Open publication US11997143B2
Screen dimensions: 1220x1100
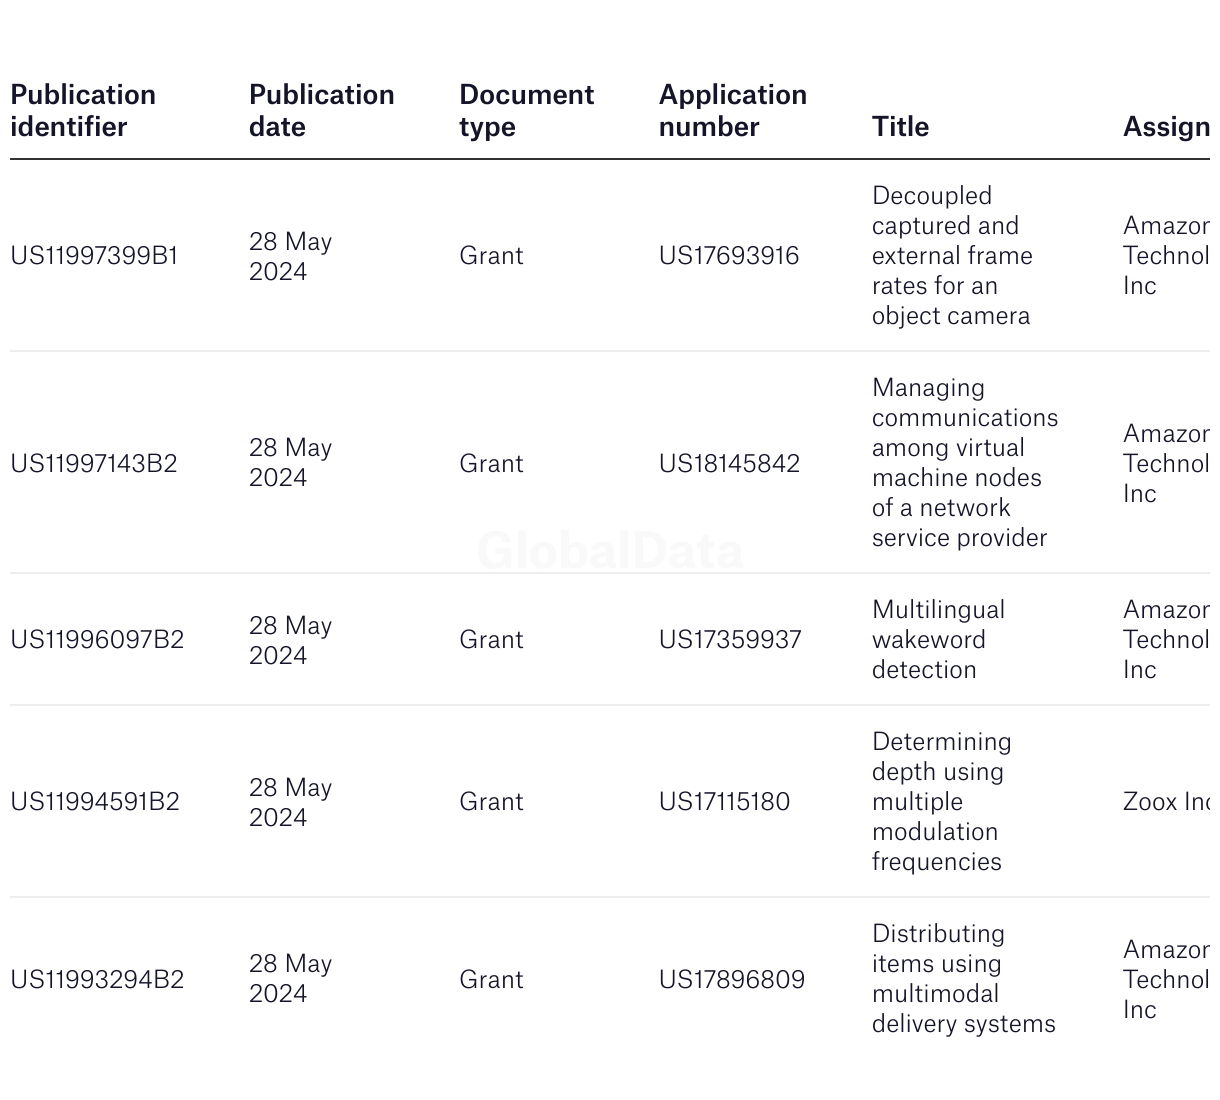tap(94, 464)
